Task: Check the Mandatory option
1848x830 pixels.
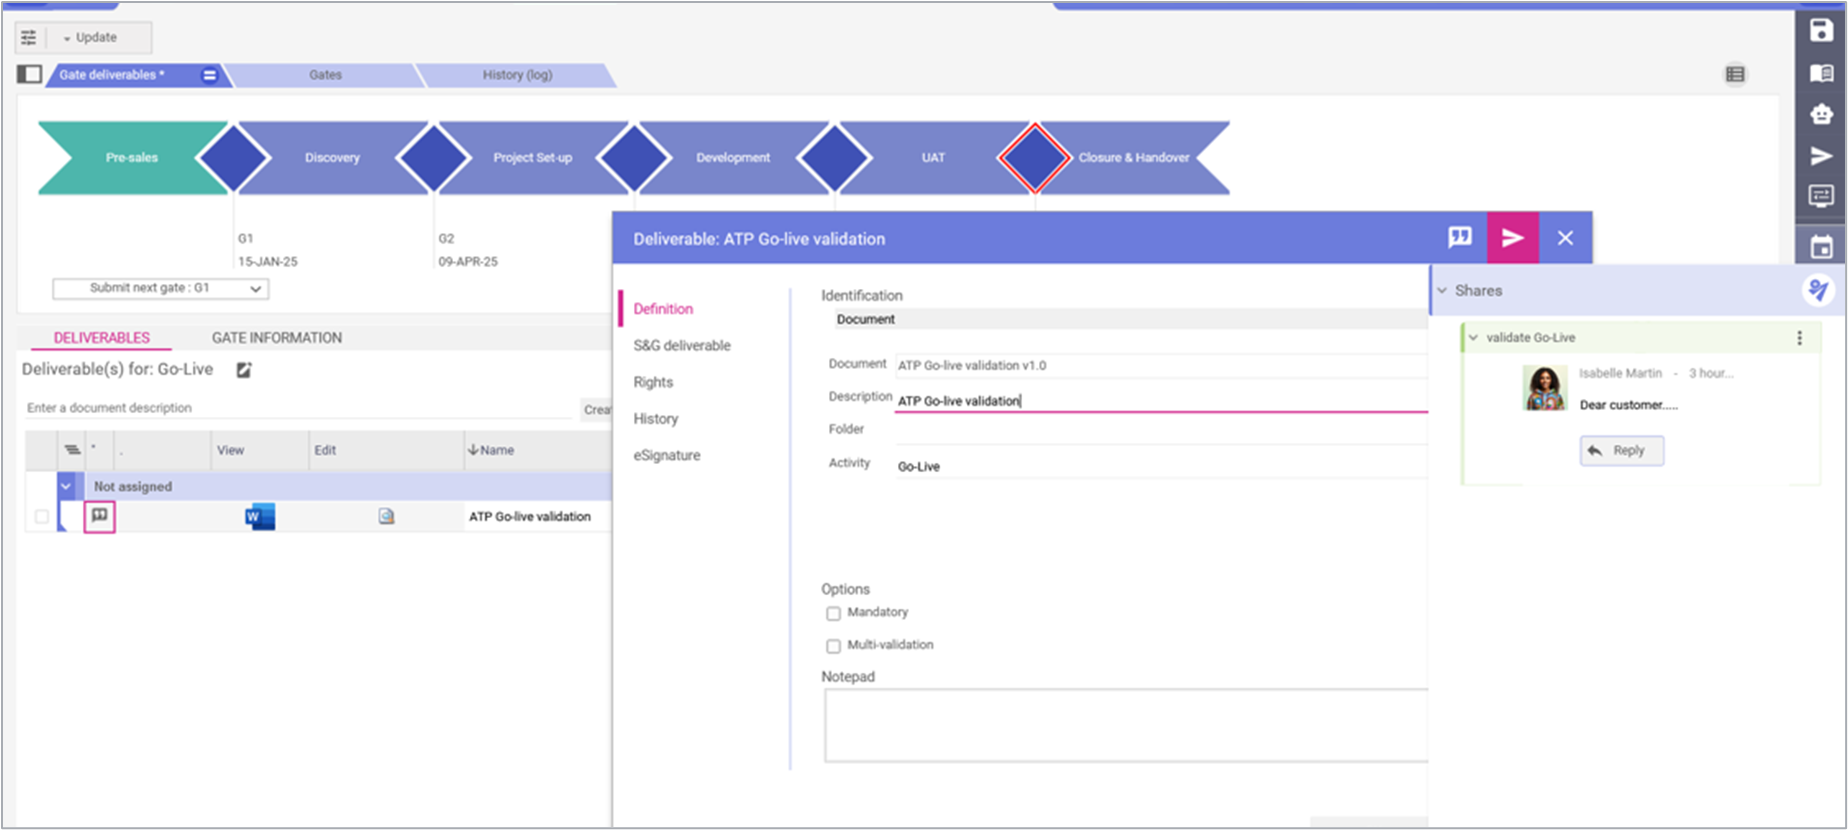Action: point(833,613)
